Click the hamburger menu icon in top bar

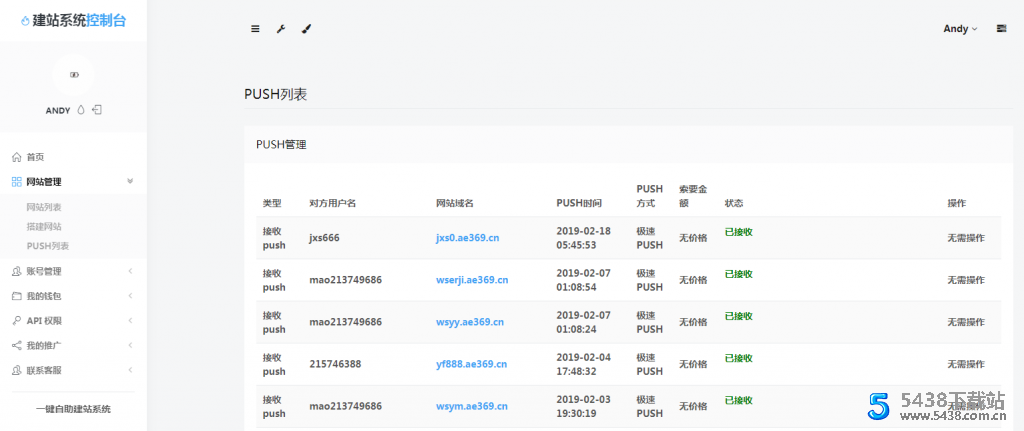pos(255,29)
